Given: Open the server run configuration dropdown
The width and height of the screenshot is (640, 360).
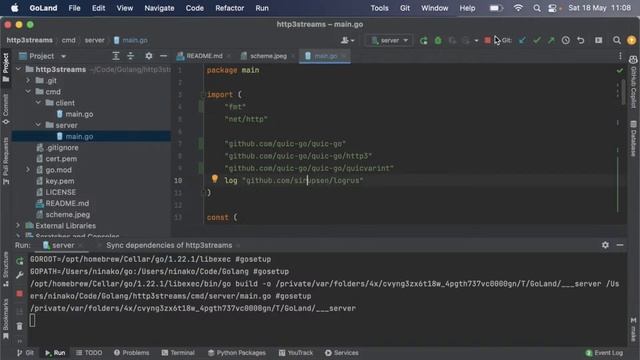Looking at the screenshot, I should (x=389, y=40).
